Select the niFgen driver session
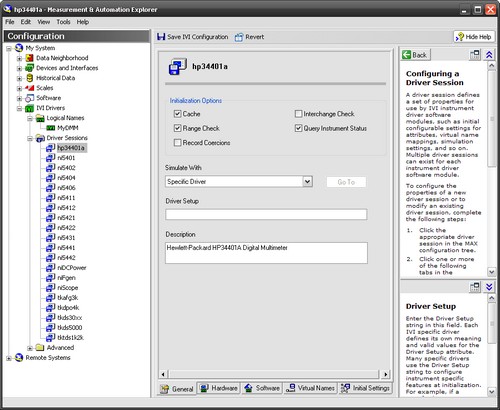Image resolution: width=500 pixels, height=410 pixels. (66, 278)
